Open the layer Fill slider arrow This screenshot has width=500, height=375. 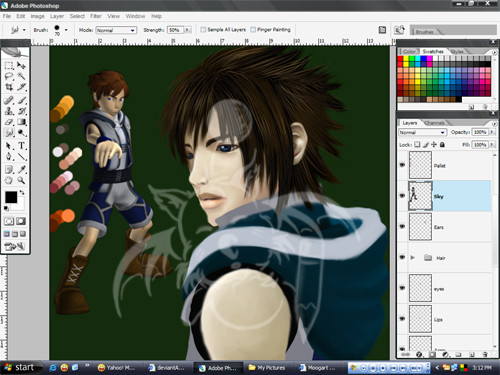click(491, 145)
